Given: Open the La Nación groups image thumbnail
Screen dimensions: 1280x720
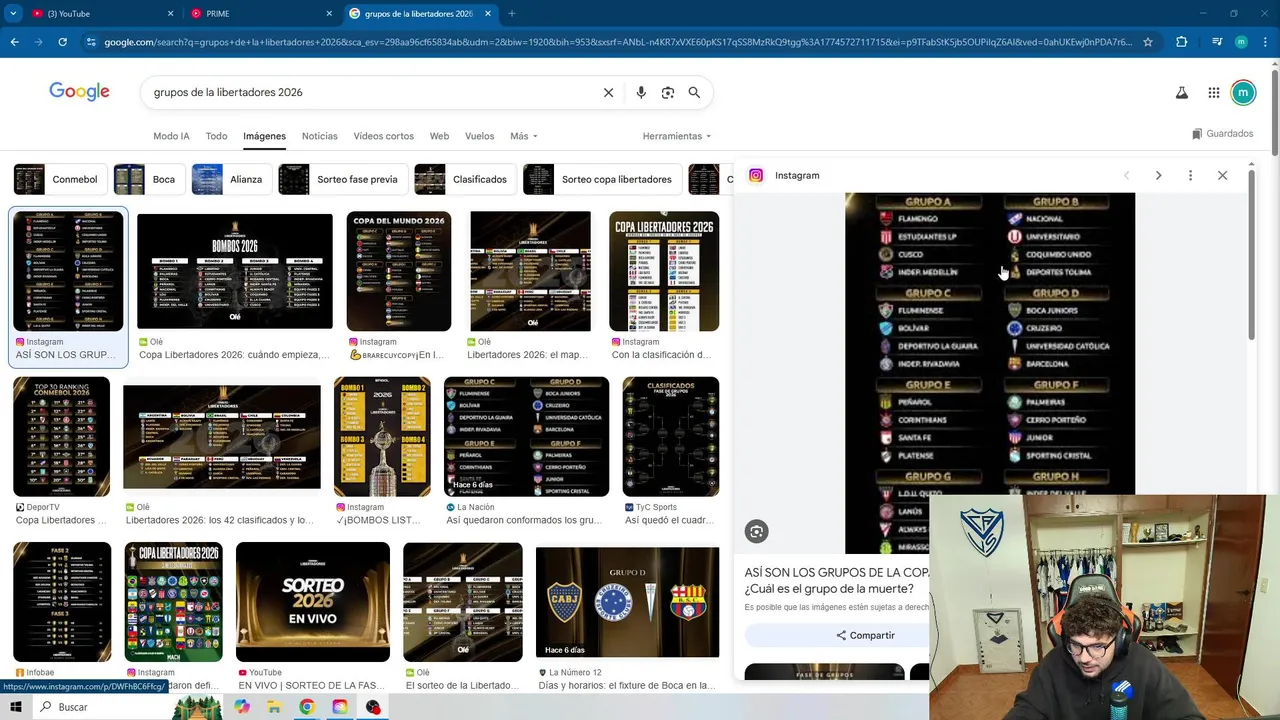Looking at the screenshot, I should click(526, 436).
